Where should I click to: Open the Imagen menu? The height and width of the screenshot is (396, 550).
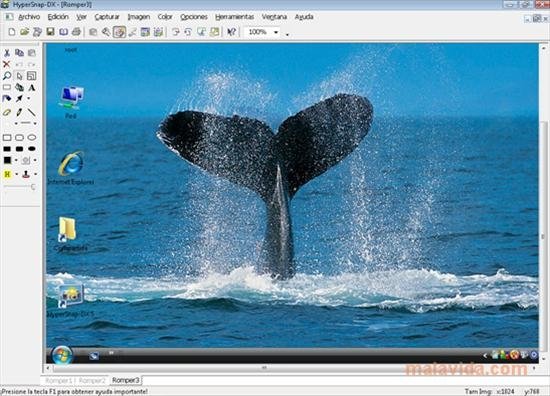139,17
